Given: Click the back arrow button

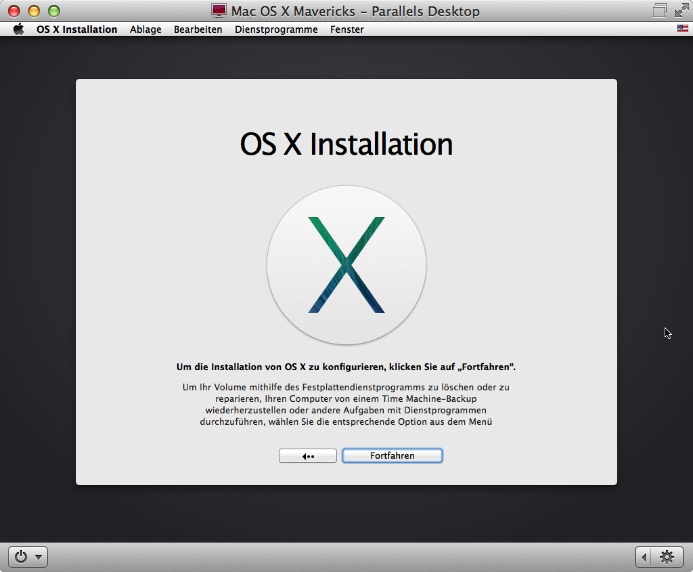Looking at the screenshot, I should coord(308,456).
